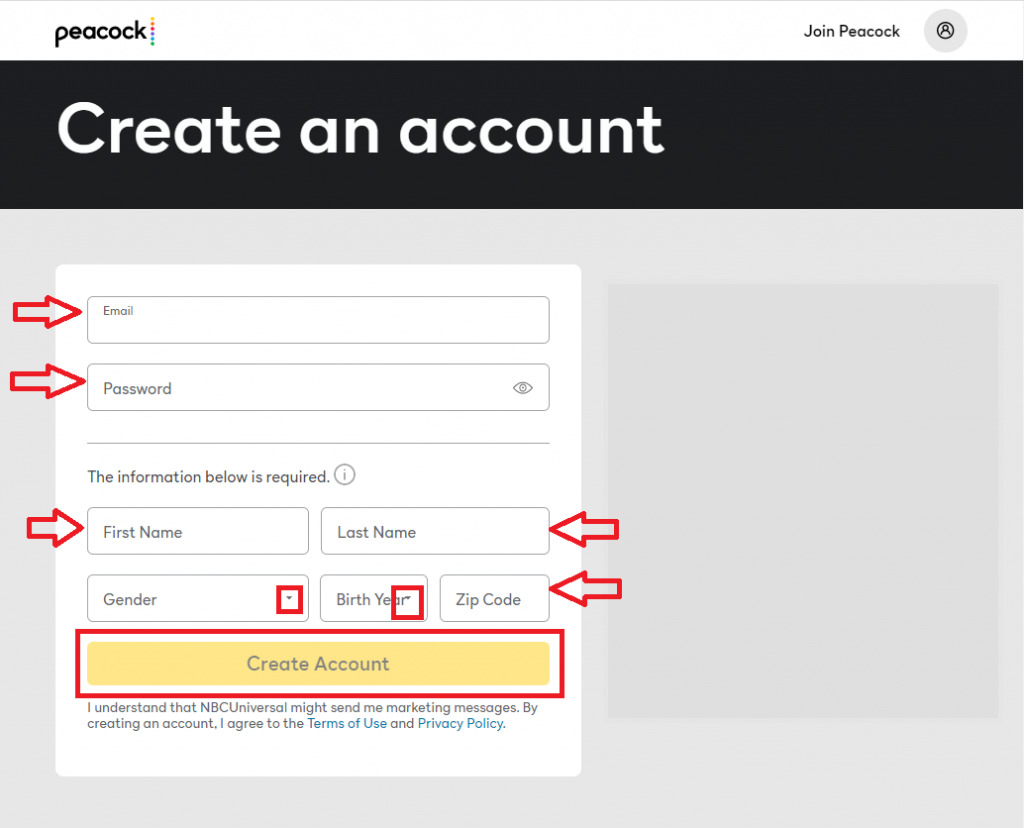The height and width of the screenshot is (828, 1024).
Task: Click the Last Name field
Action: 435,531
